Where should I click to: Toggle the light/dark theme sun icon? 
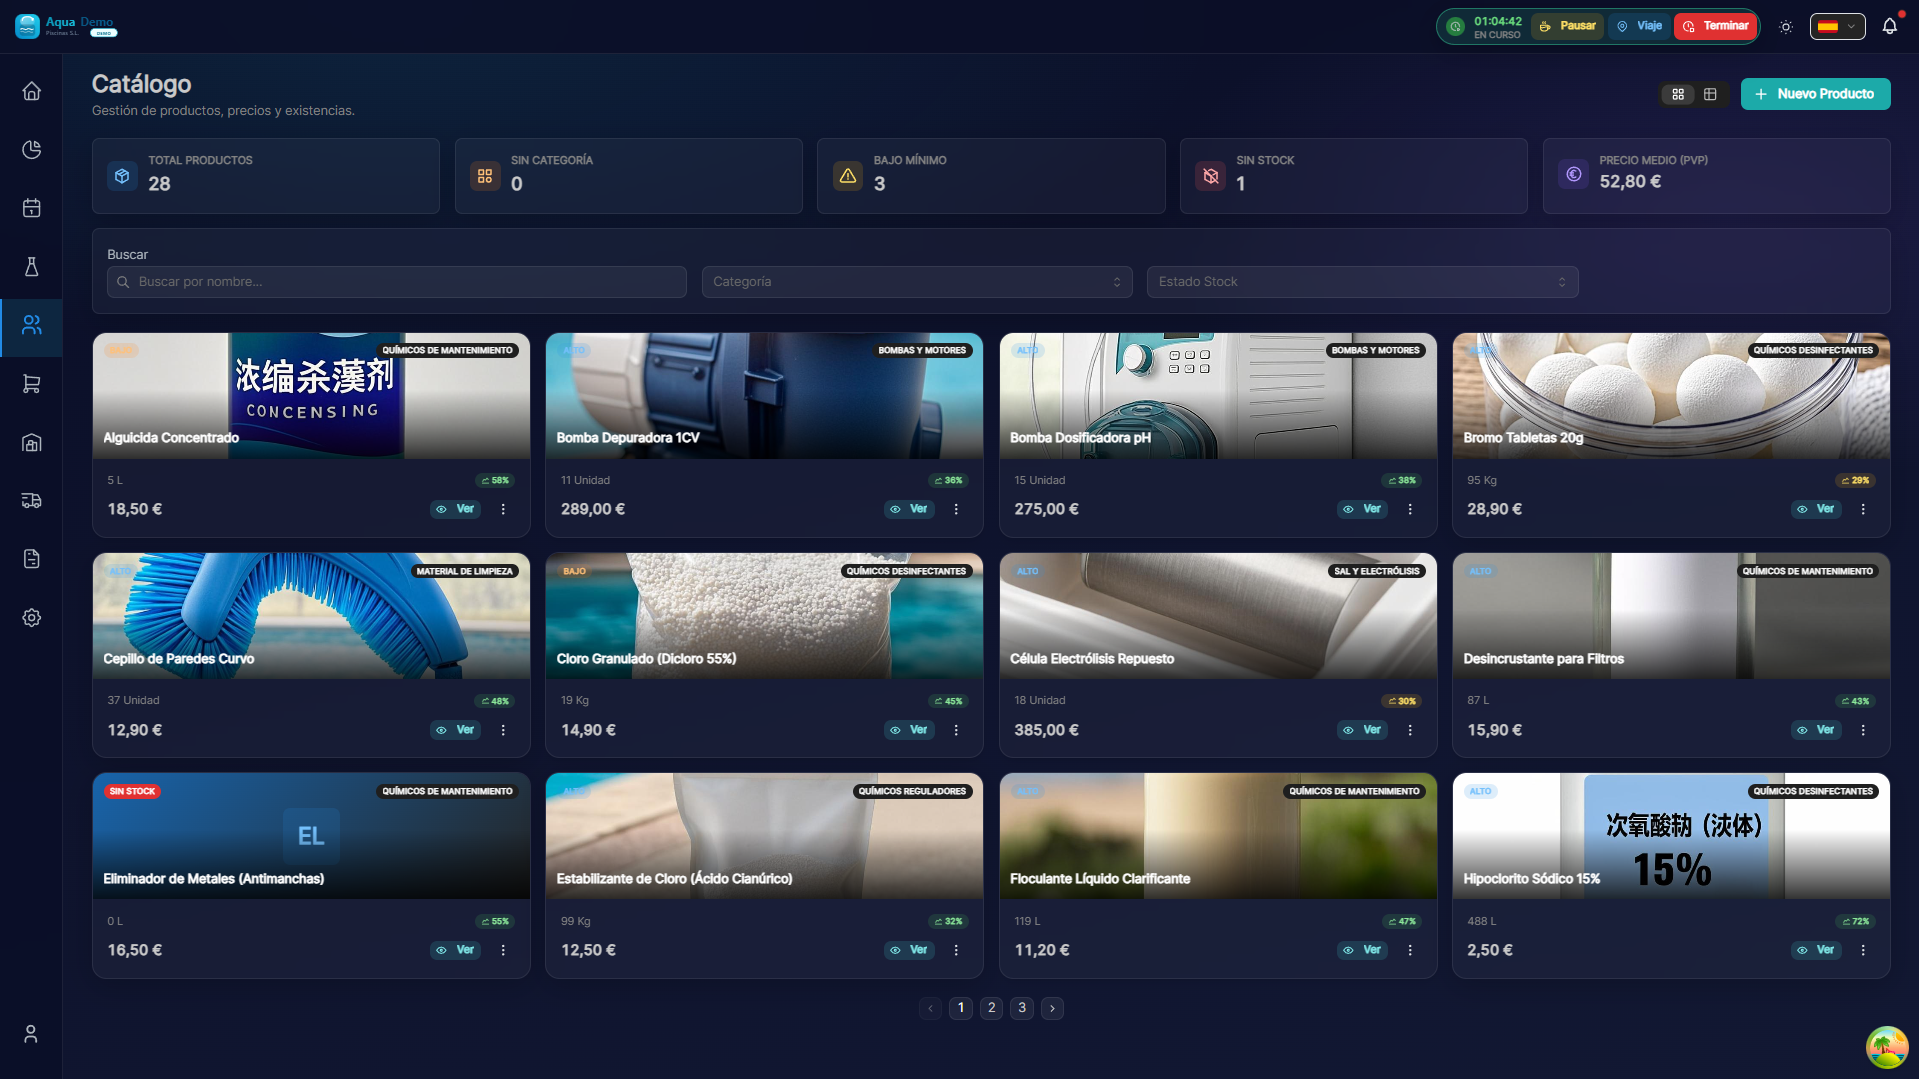click(x=1786, y=27)
